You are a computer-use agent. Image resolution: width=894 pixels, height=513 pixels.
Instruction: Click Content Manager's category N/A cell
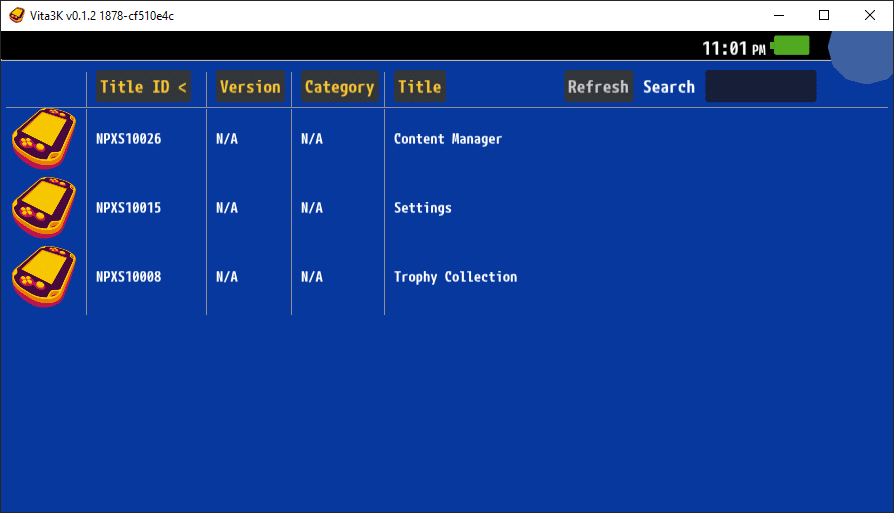tap(312, 139)
